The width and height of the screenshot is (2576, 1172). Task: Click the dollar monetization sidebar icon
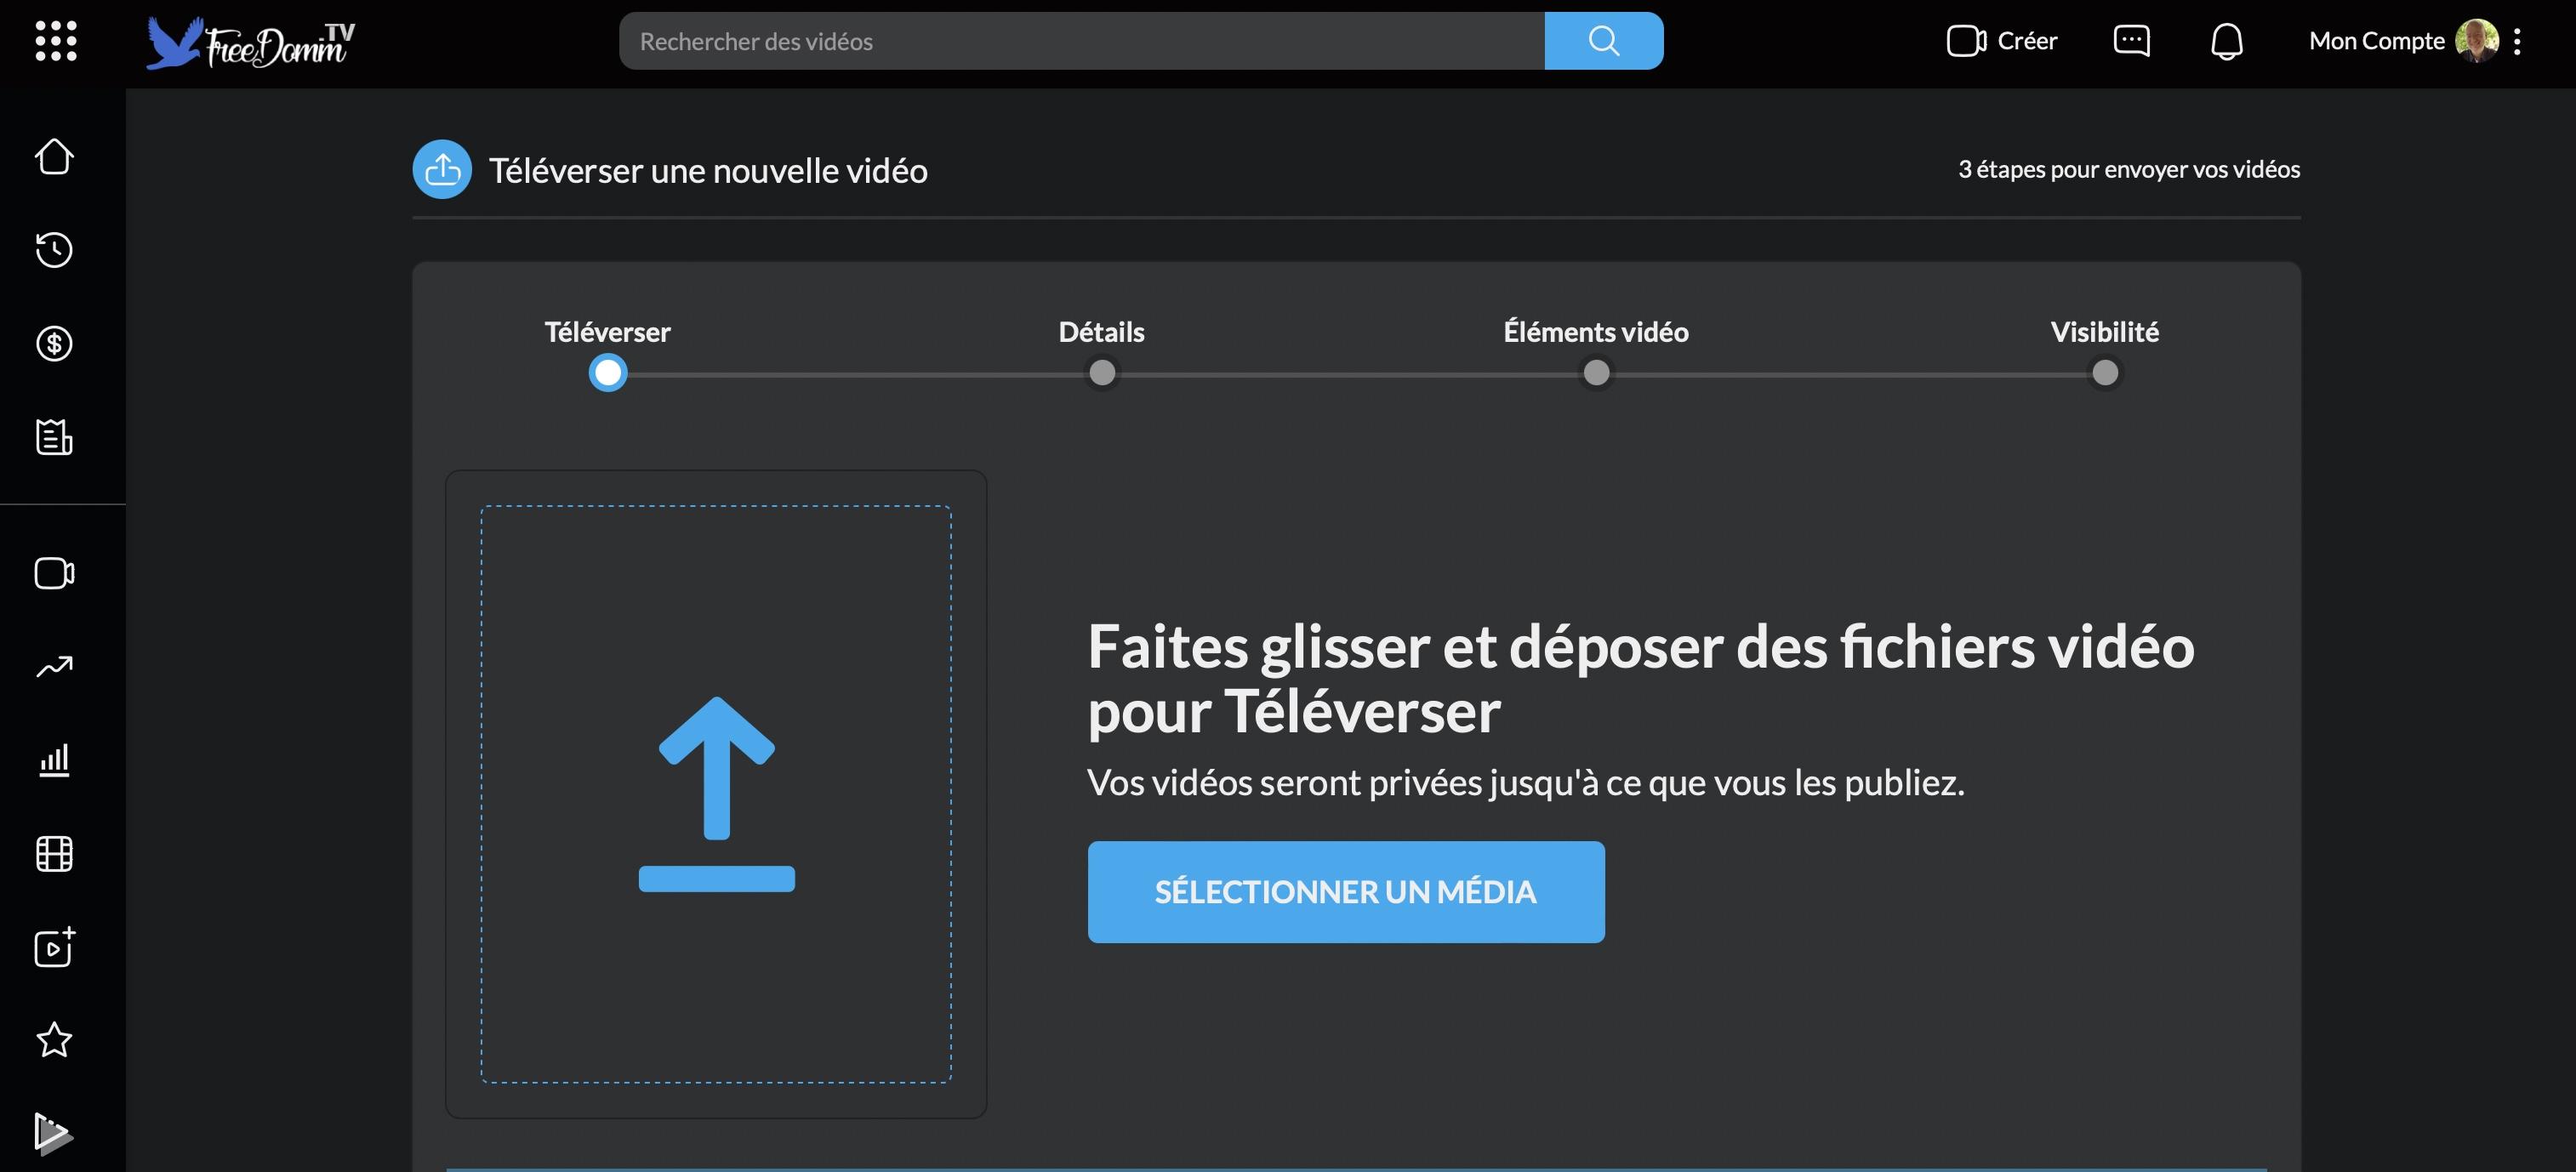[x=54, y=344]
